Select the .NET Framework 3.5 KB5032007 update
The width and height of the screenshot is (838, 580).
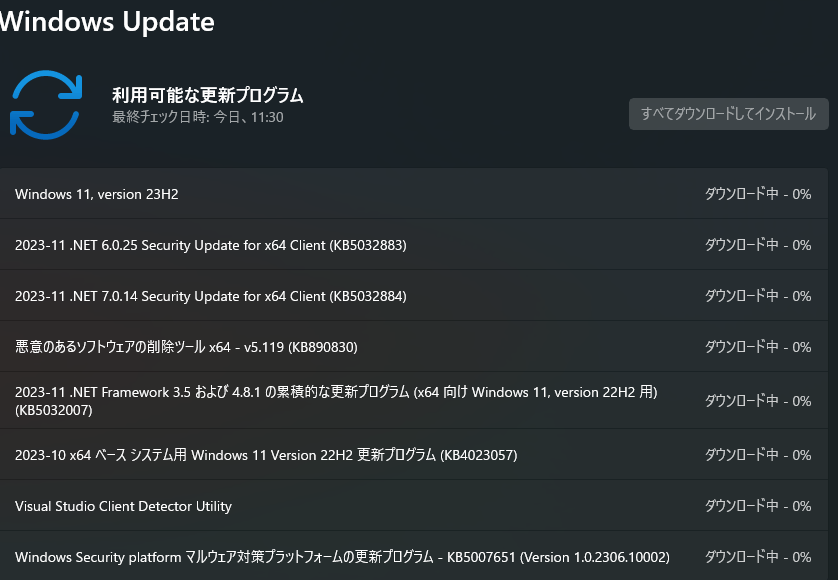(x=414, y=400)
